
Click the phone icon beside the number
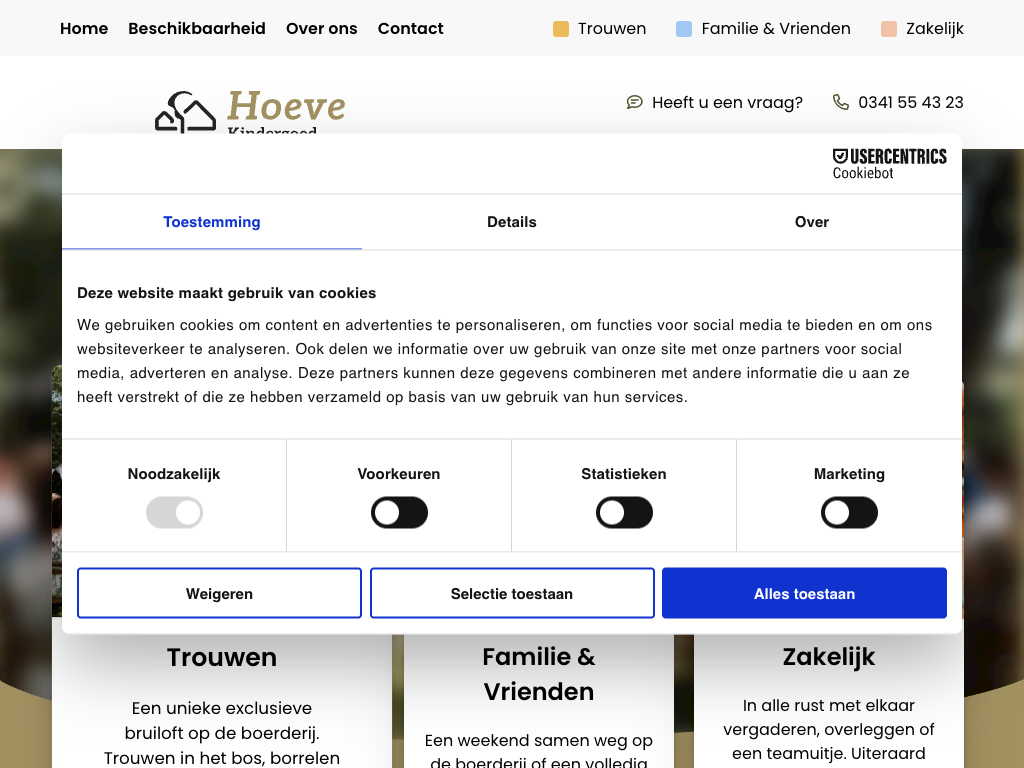point(840,102)
